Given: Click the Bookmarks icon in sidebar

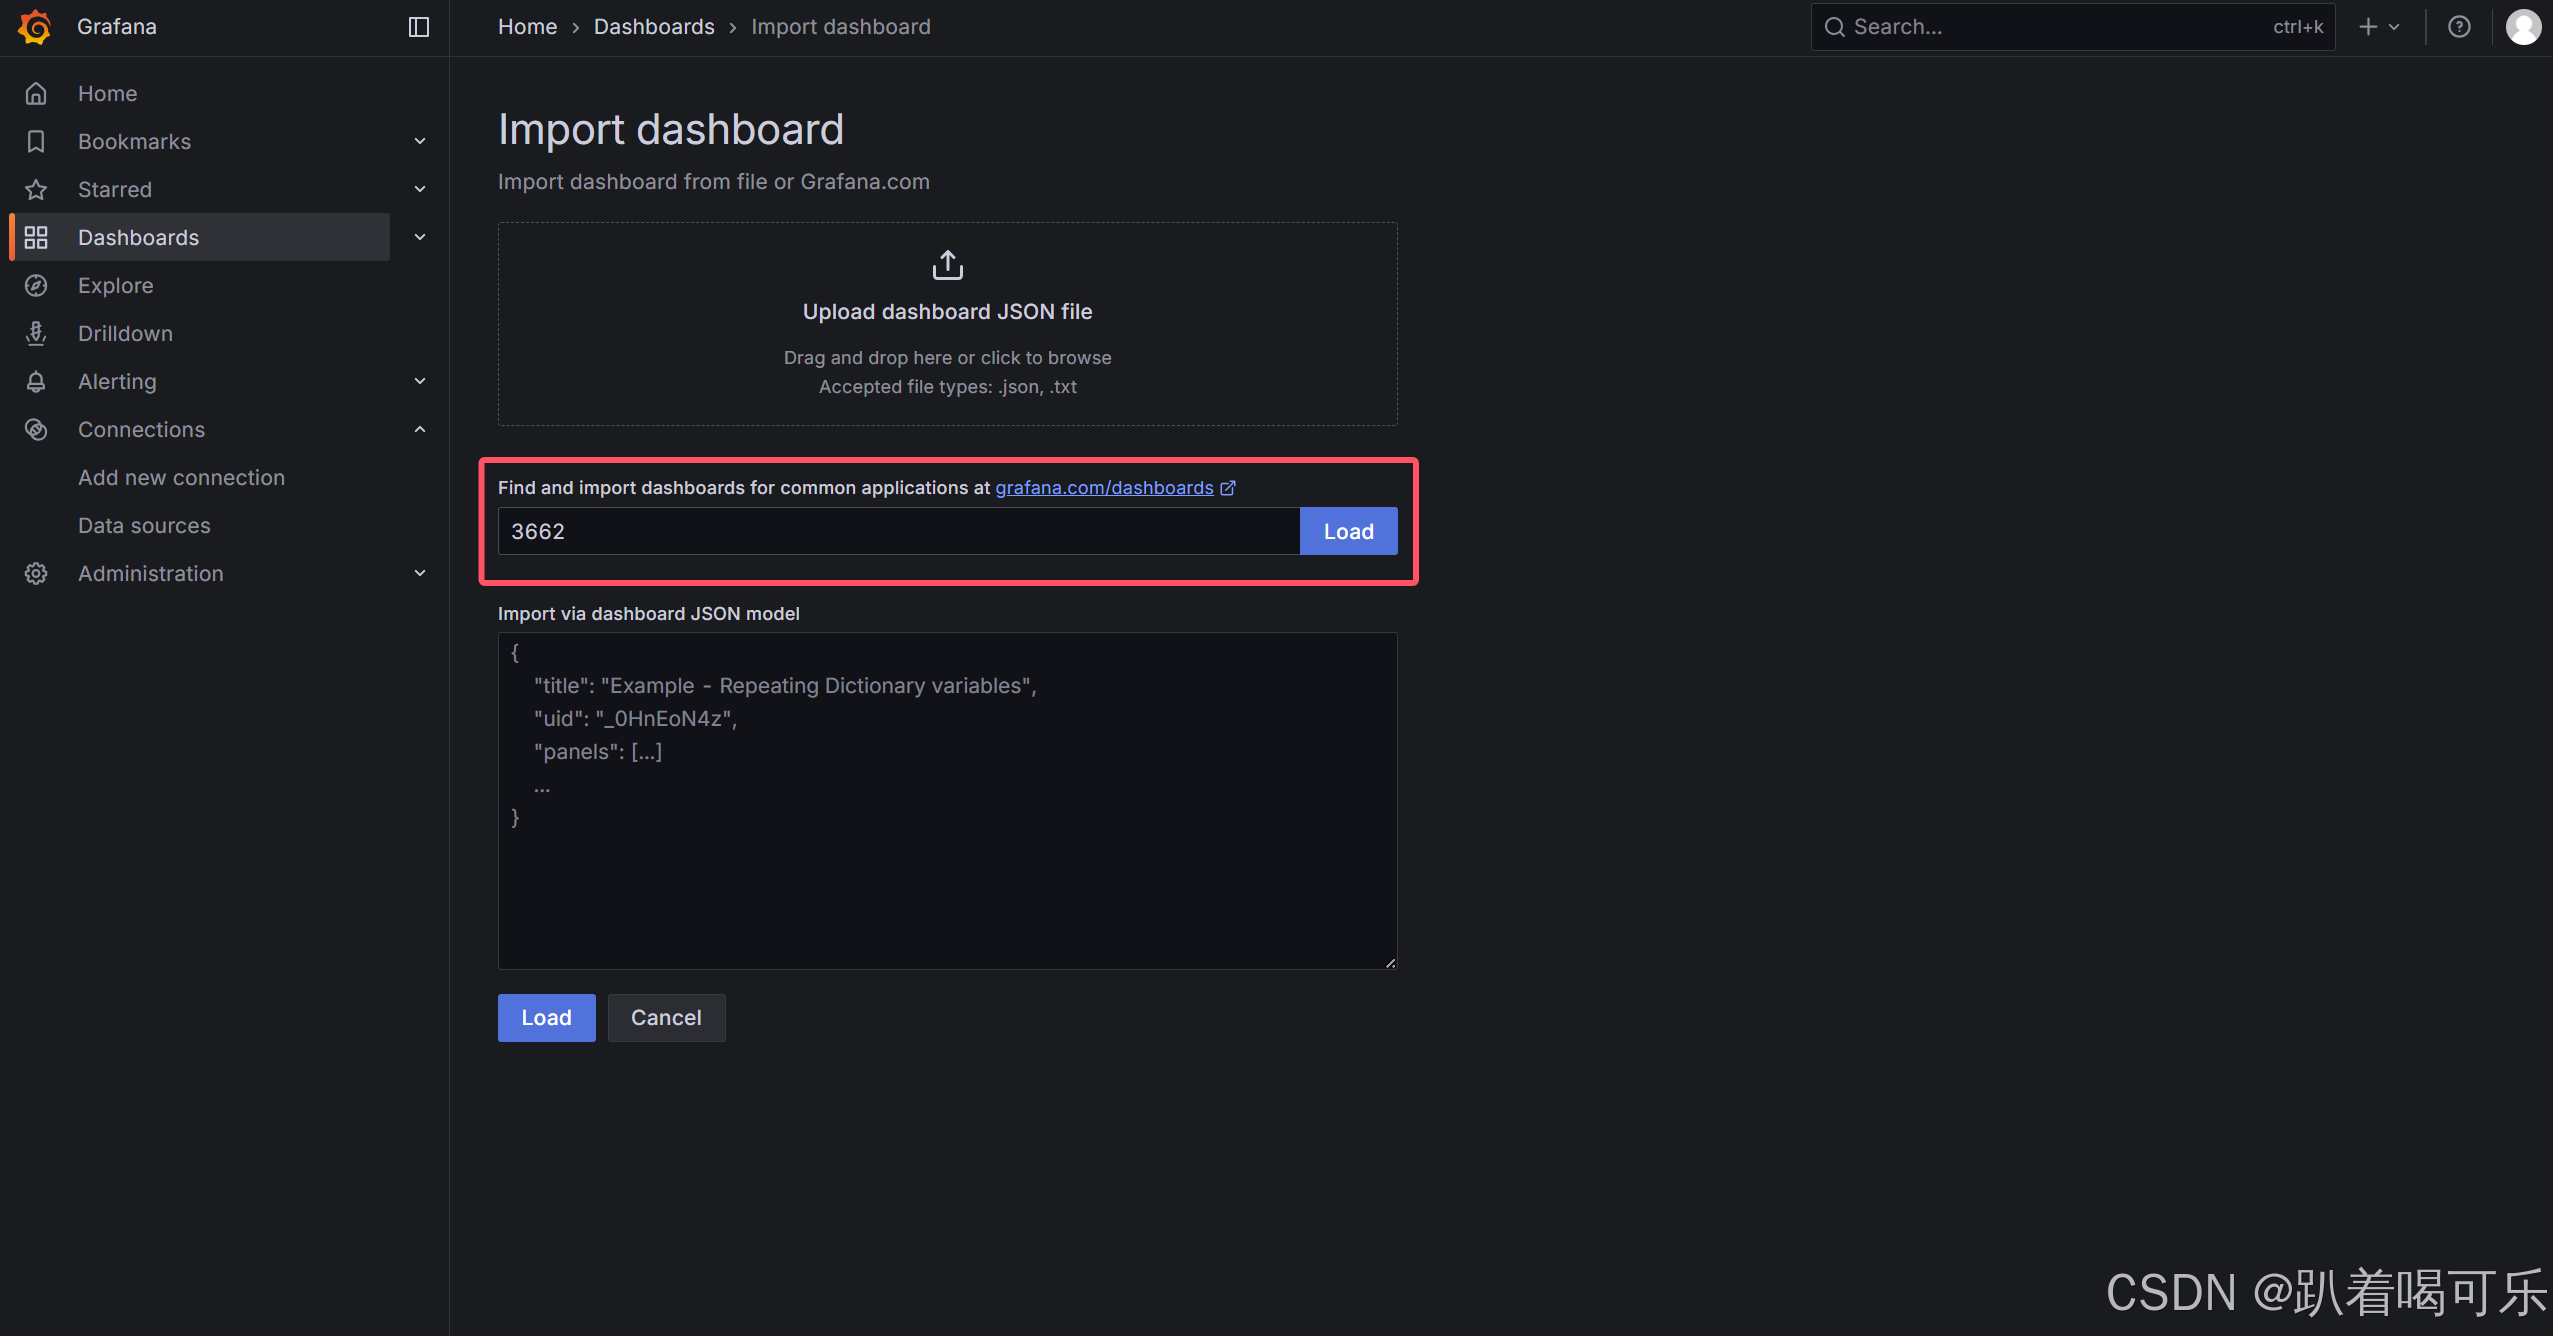Looking at the screenshot, I should pos(36,141).
